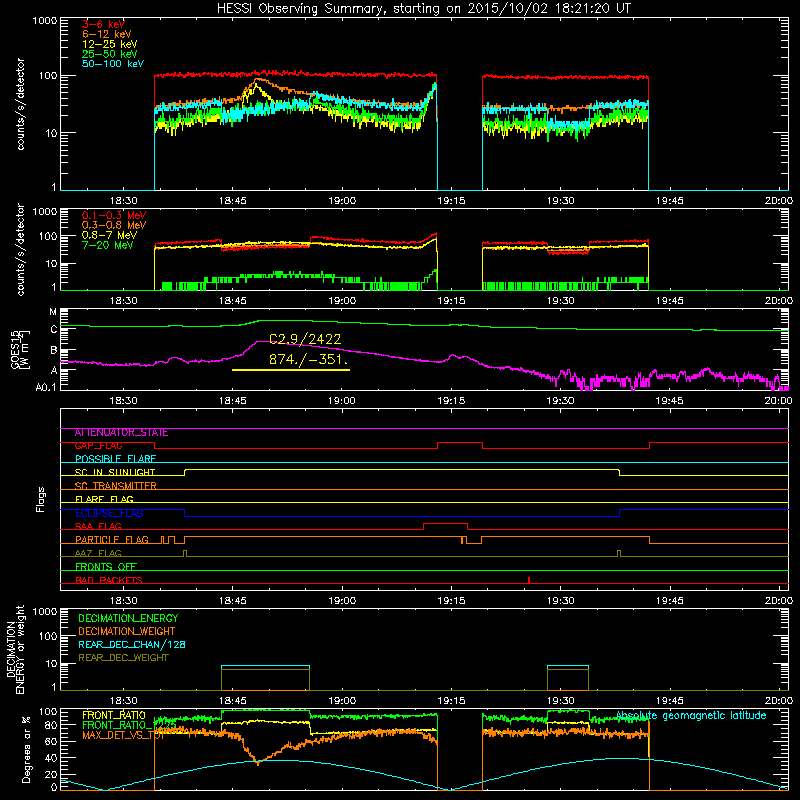Select the 50-100 keV legend label
Image resolution: width=800 pixels, height=800 pixels.
pyautogui.click(x=113, y=64)
